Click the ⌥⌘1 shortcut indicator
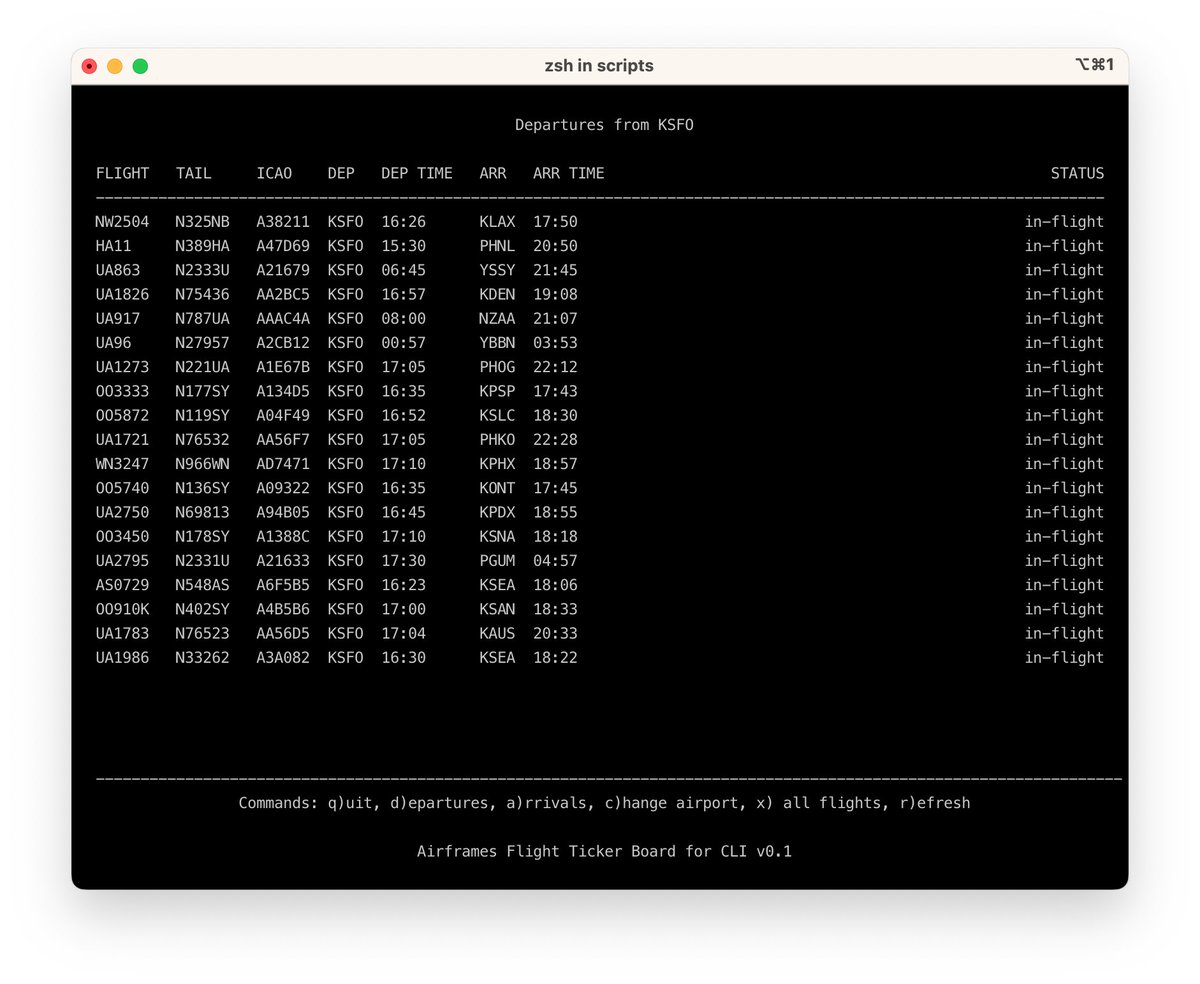Screen dimensions: 1200x984 click(x=1095, y=65)
